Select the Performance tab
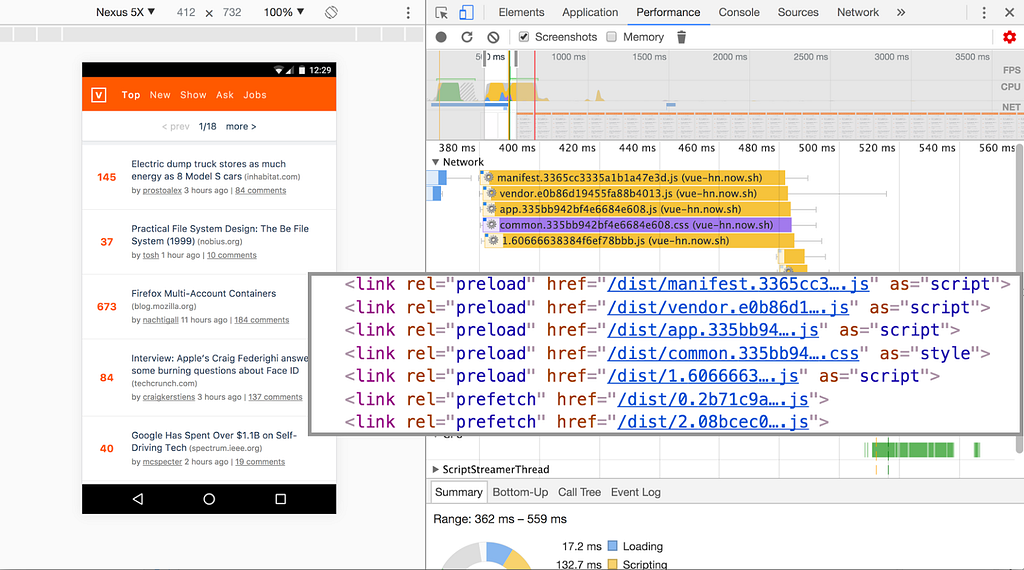Screen dimensions: 1024x570 coord(668,12)
